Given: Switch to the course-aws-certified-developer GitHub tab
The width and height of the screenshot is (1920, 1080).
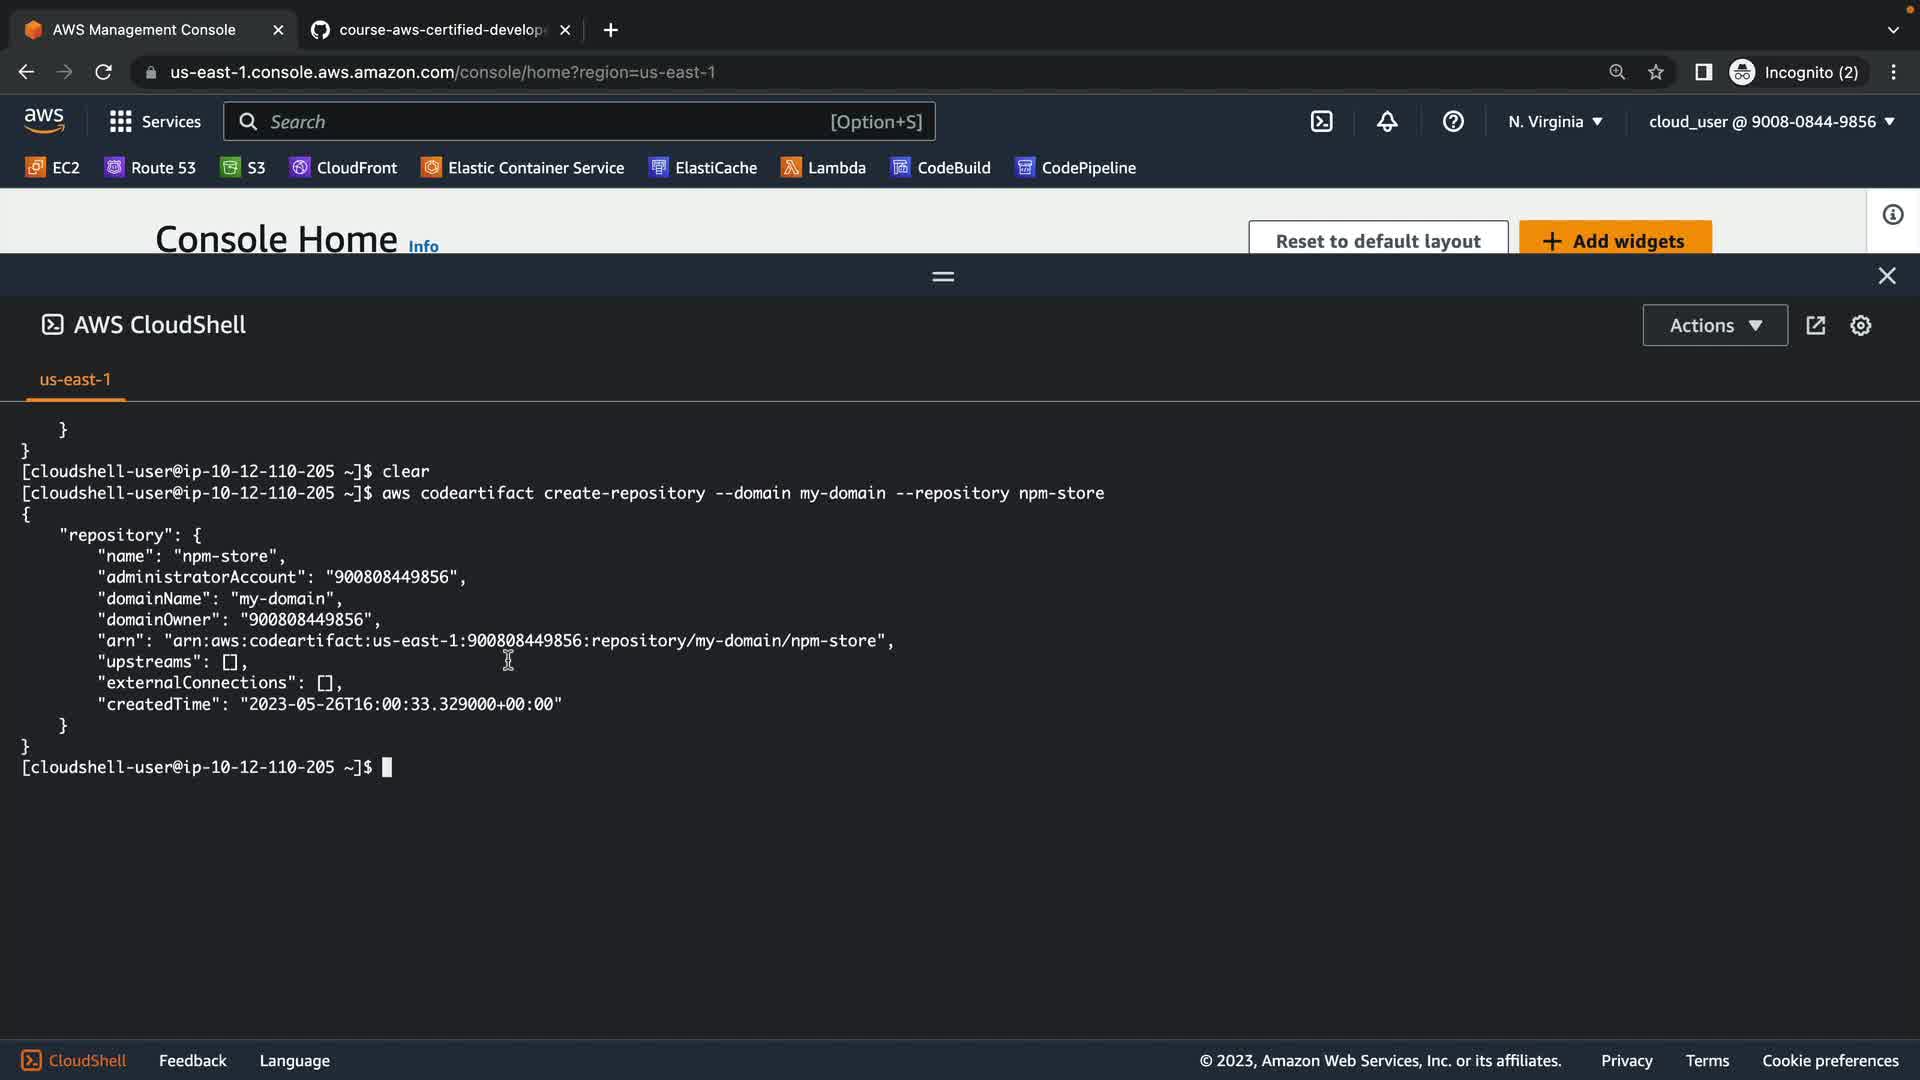Looking at the screenshot, I should (x=440, y=30).
